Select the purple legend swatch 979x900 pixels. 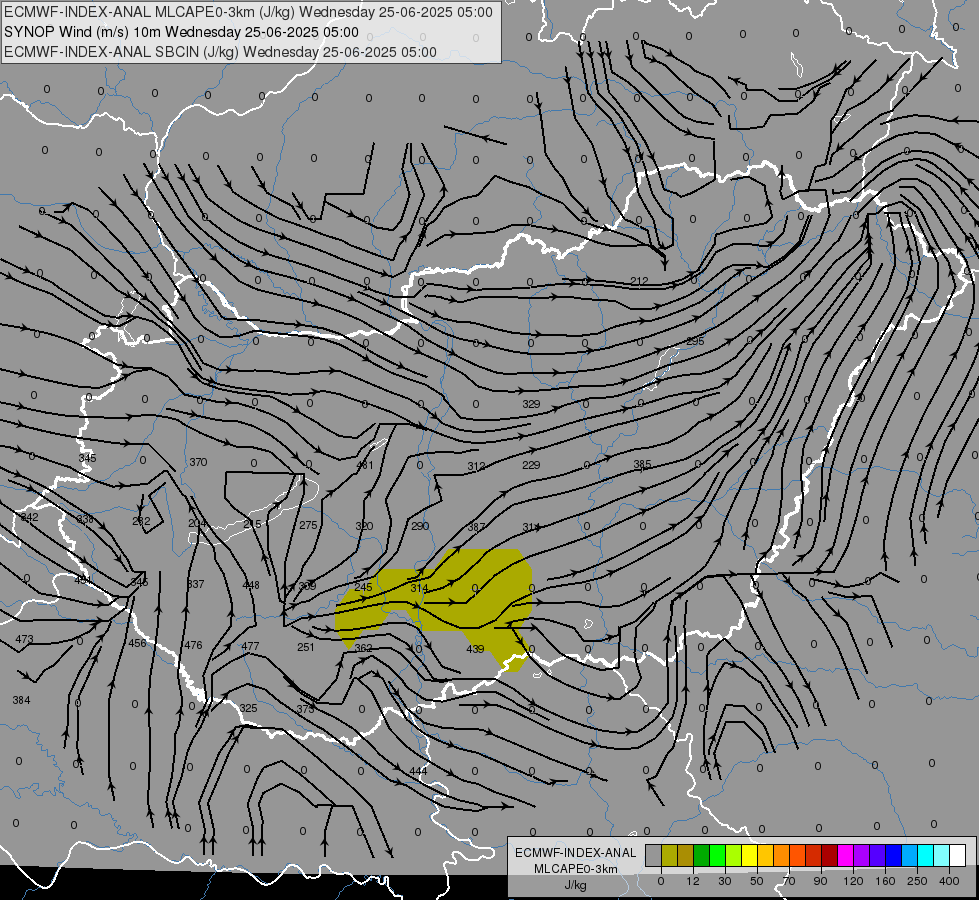point(862,856)
